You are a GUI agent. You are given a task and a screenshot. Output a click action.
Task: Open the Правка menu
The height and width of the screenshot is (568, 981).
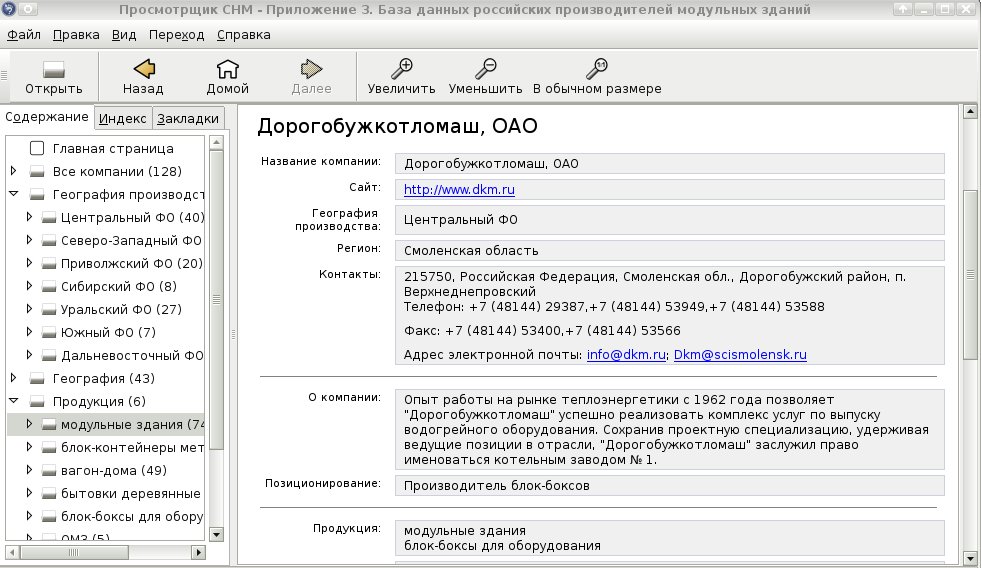click(x=76, y=35)
